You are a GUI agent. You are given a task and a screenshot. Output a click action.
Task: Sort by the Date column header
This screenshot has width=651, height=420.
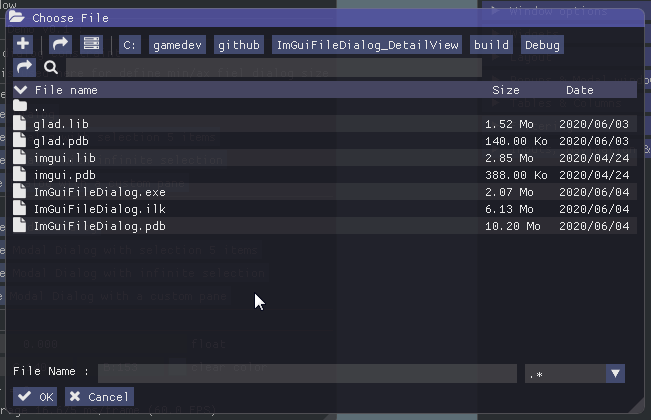[580, 90]
